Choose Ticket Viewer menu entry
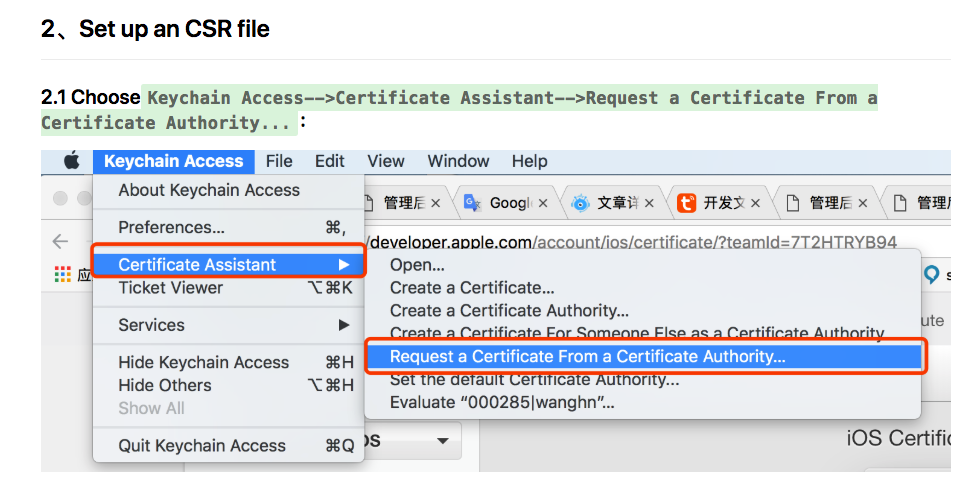Image resolution: width=958 pixels, height=492 pixels. (x=229, y=288)
